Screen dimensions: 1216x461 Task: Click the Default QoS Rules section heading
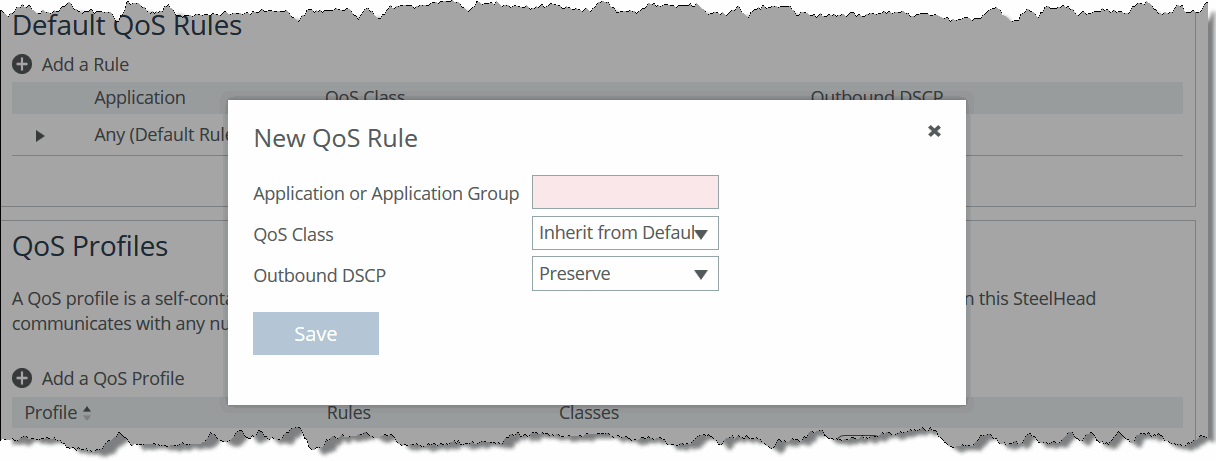point(127,25)
